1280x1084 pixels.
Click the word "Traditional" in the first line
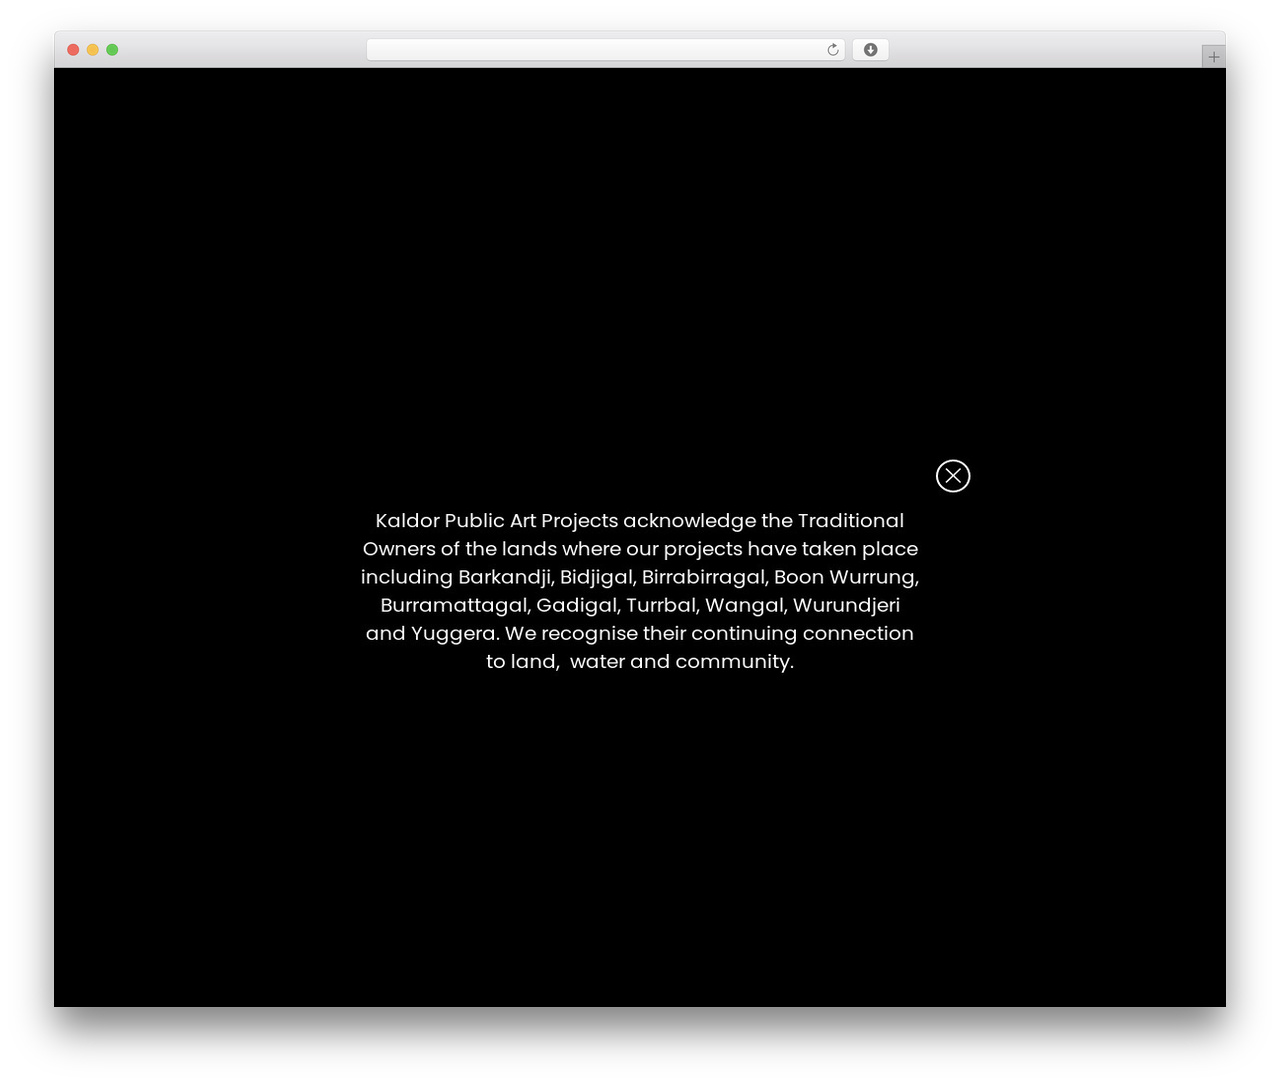(851, 521)
